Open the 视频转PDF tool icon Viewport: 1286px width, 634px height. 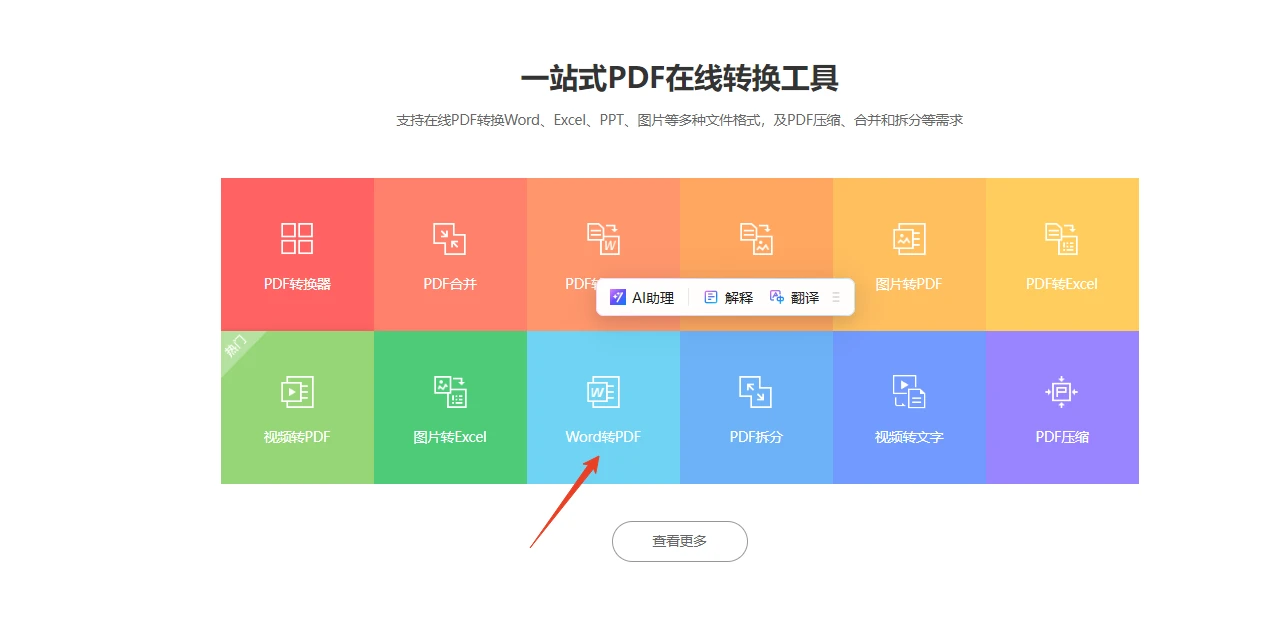pos(297,391)
